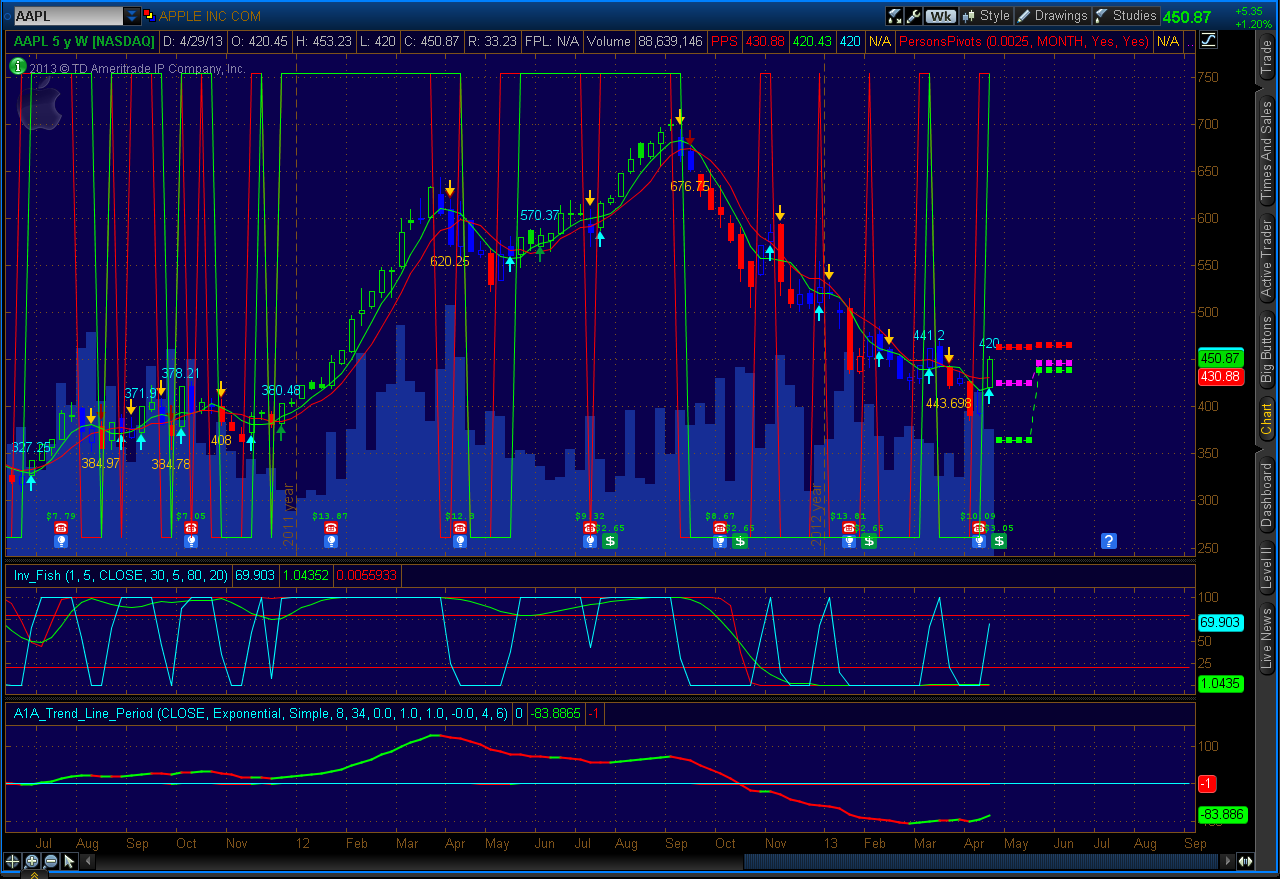Click the earnings bulb icon below $13.87
This screenshot has width=1280, height=879.
(330, 541)
